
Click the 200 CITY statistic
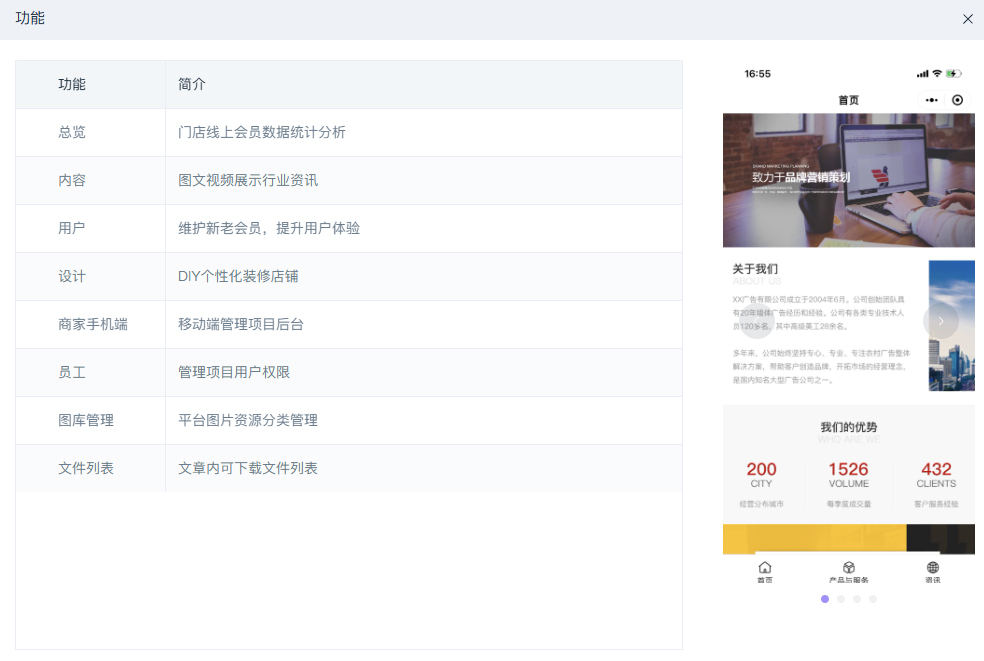(x=761, y=475)
